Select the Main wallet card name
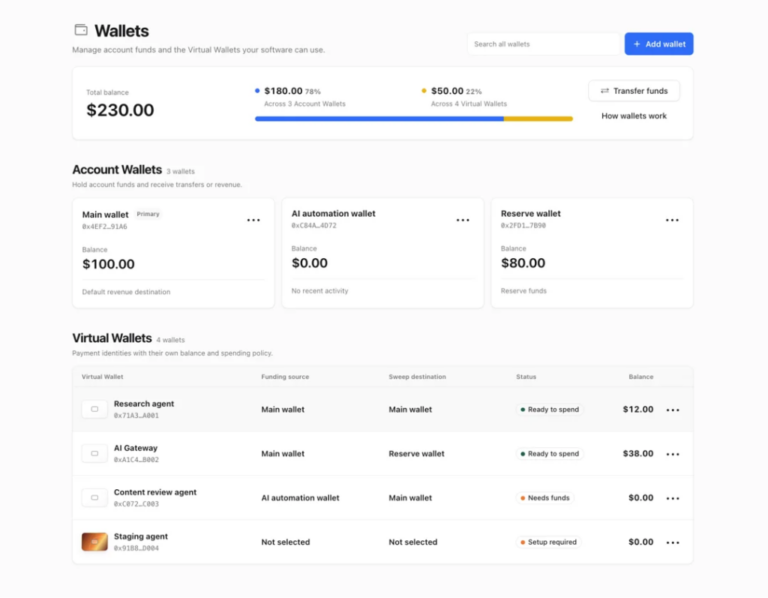This screenshot has height=598, width=768. pyautogui.click(x=105, y=215)
